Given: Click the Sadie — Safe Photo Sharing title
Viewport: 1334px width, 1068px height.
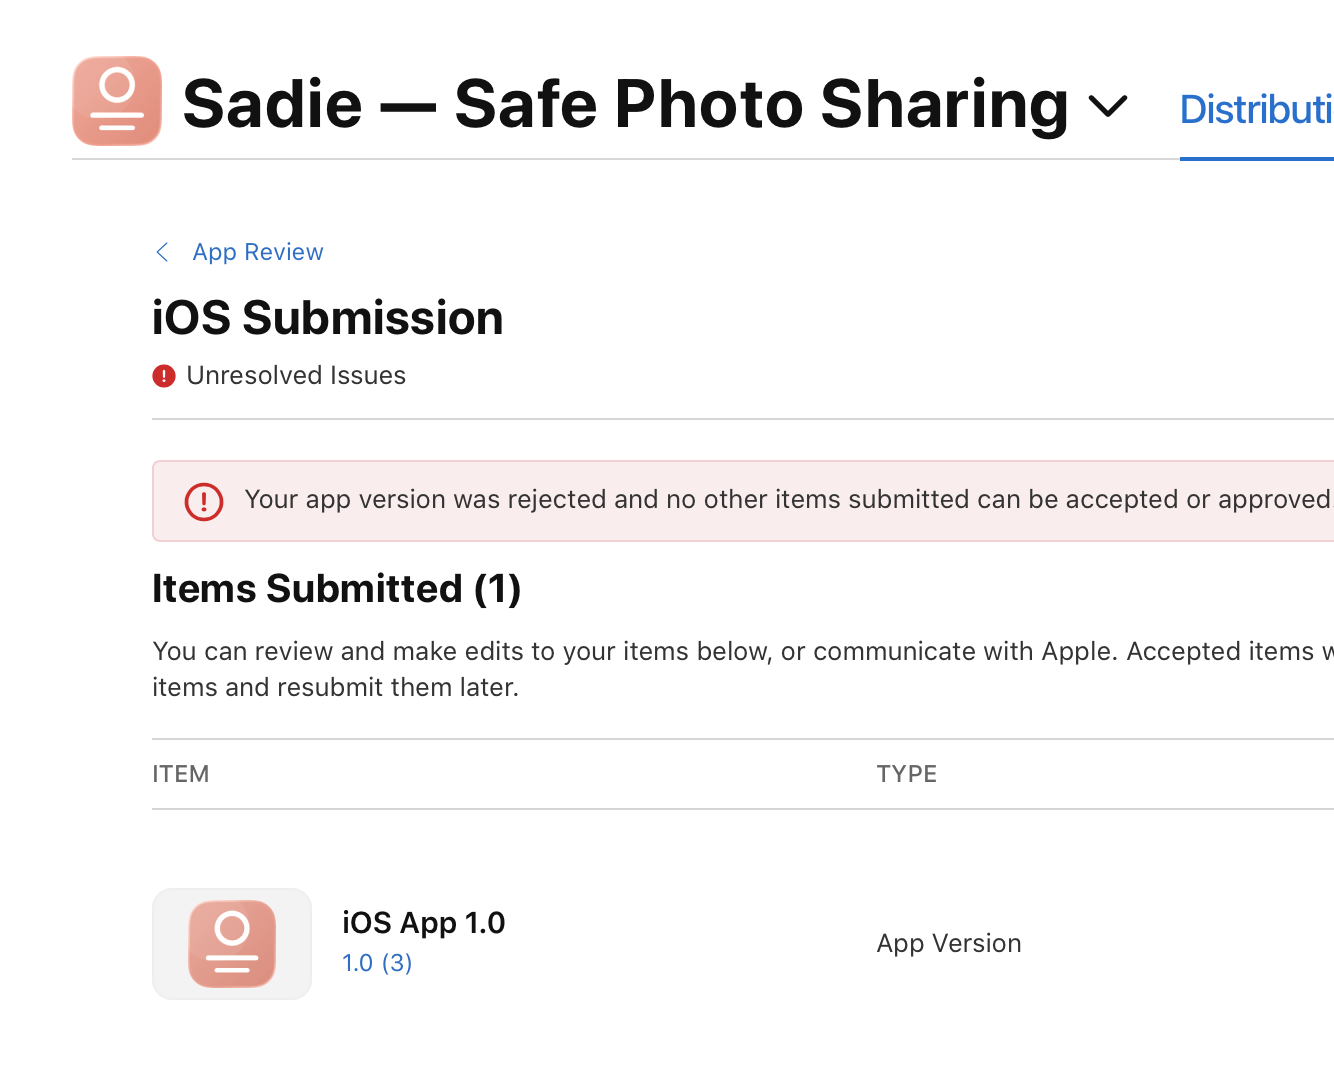Looking at the screenshot, I should tap(626, 104).
